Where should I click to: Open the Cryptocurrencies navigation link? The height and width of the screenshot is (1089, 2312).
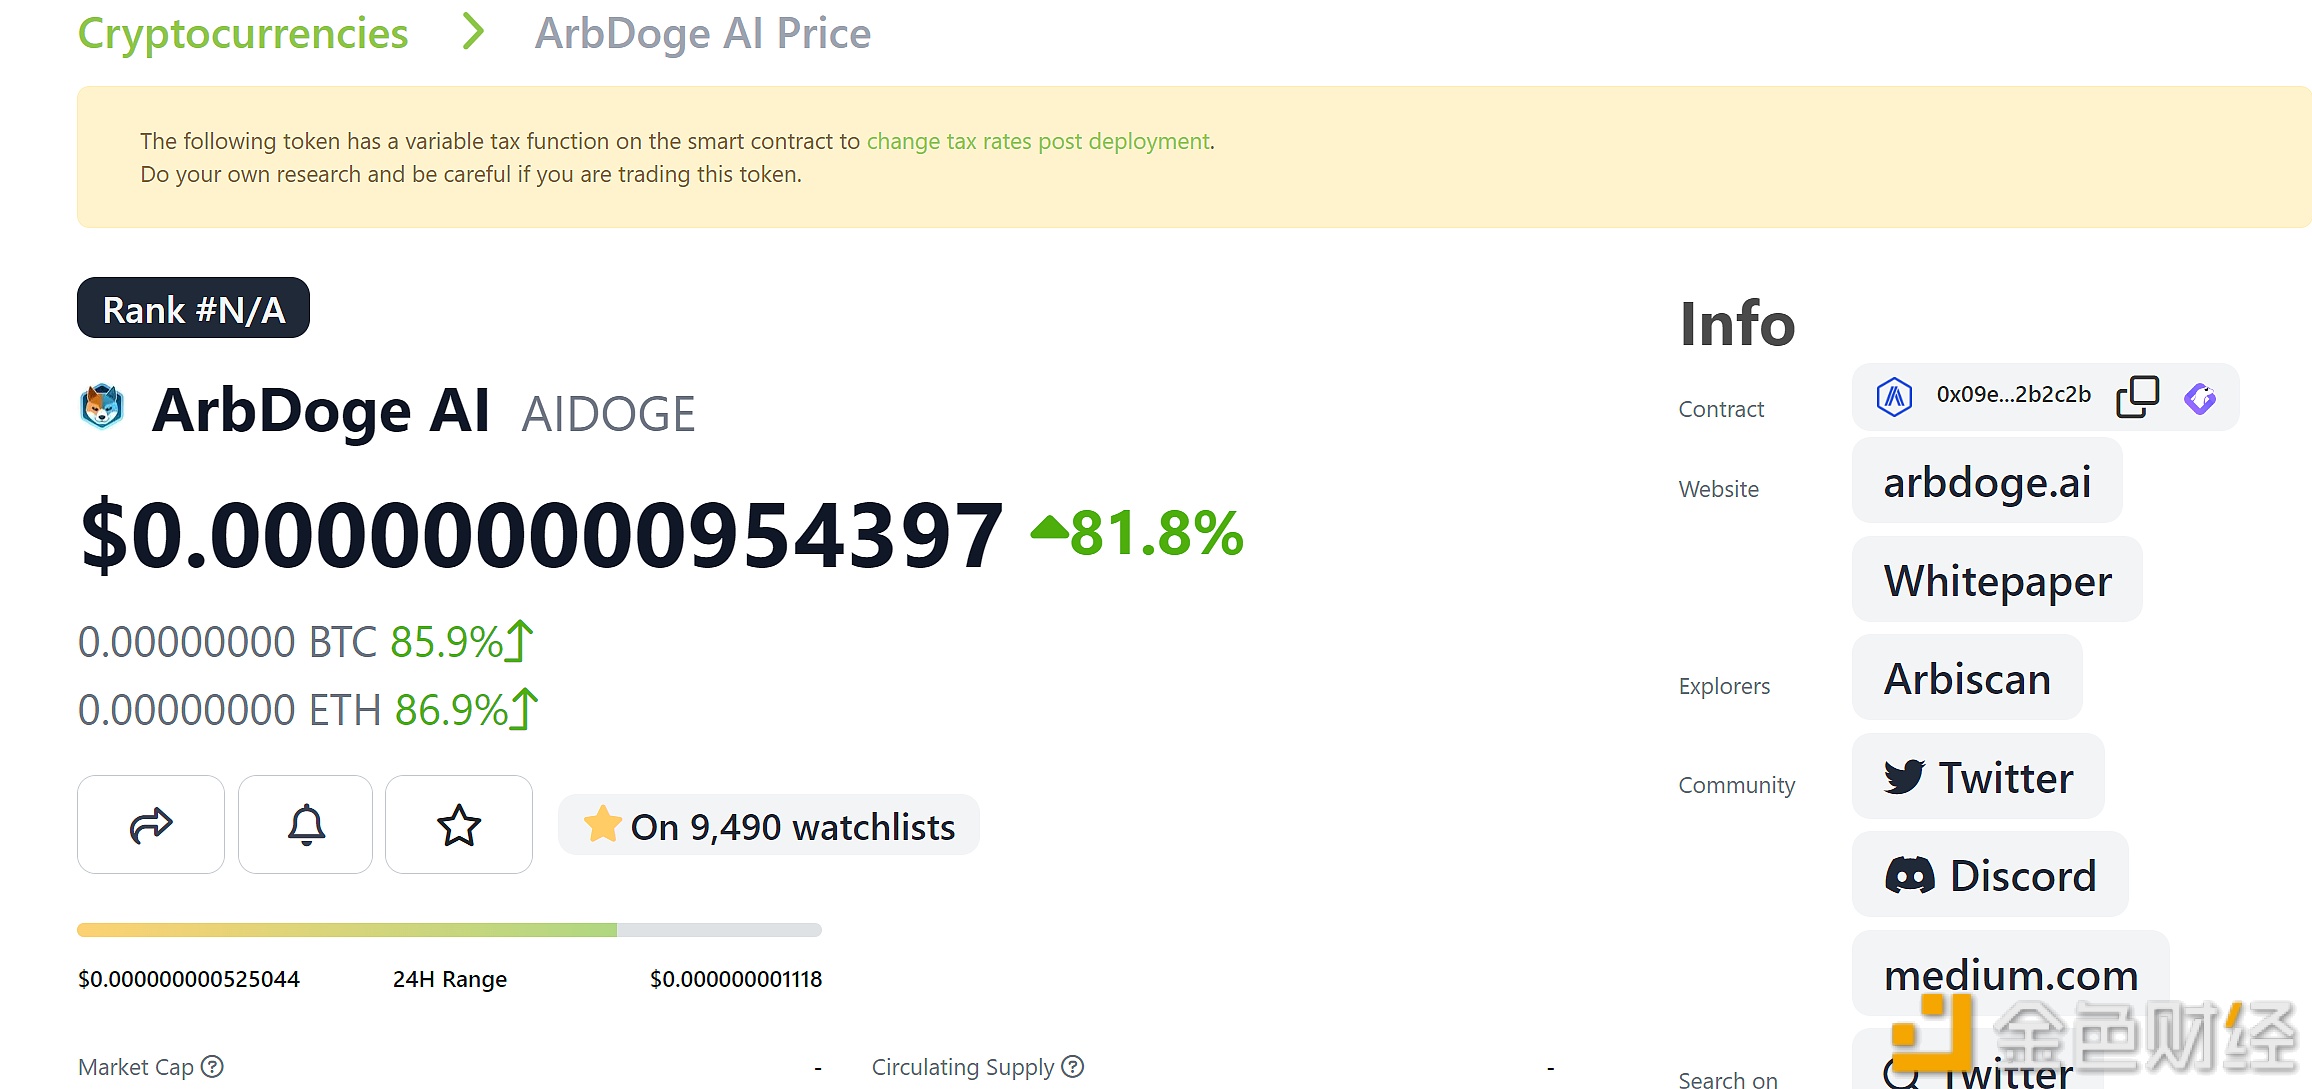[243, 32]
